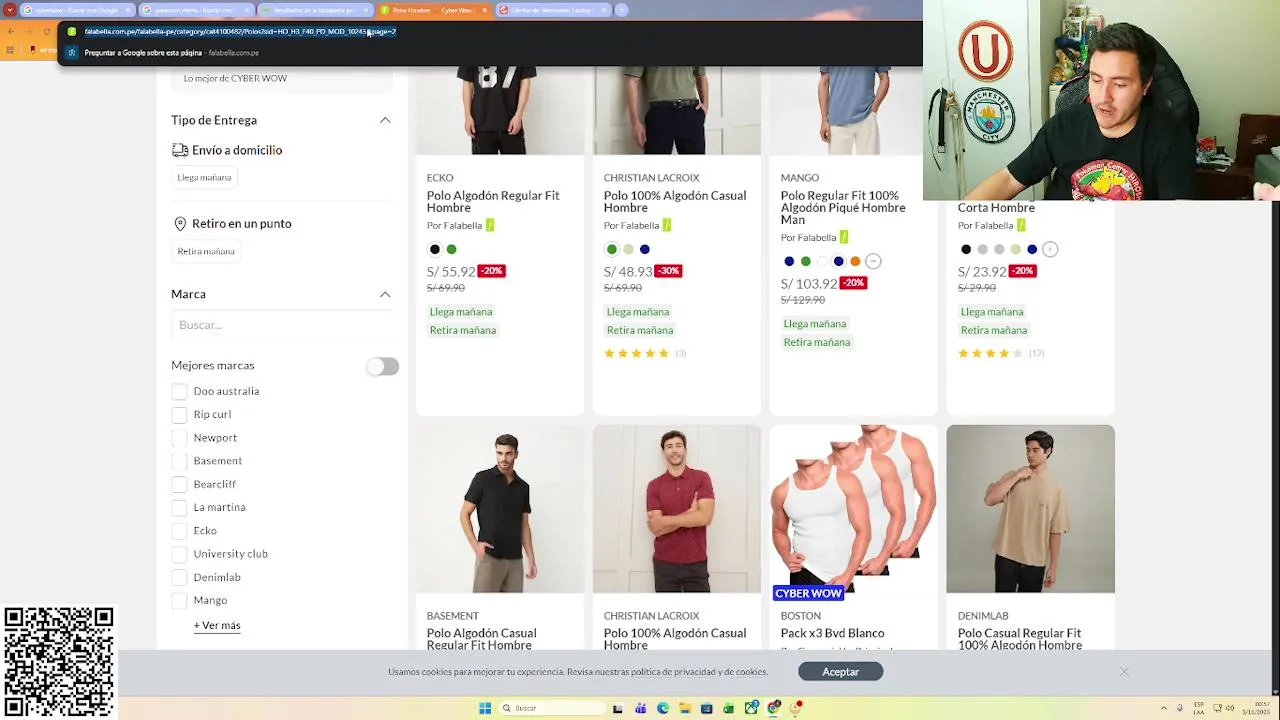The width and height of the screenshot is (1280, 720).
Task: Click the Google icon in Preguntar a Google suggestion
Action: point(72,53)
